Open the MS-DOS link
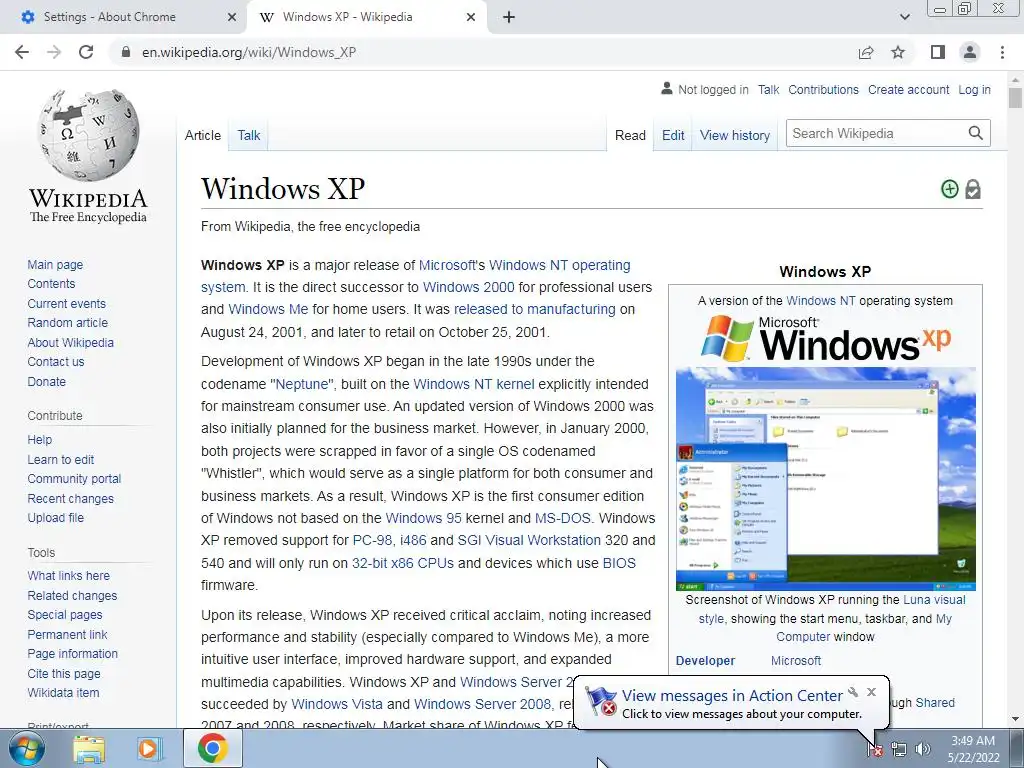Image resolution: width=1024 pixels, height=768 pixels. click(562, 518)
